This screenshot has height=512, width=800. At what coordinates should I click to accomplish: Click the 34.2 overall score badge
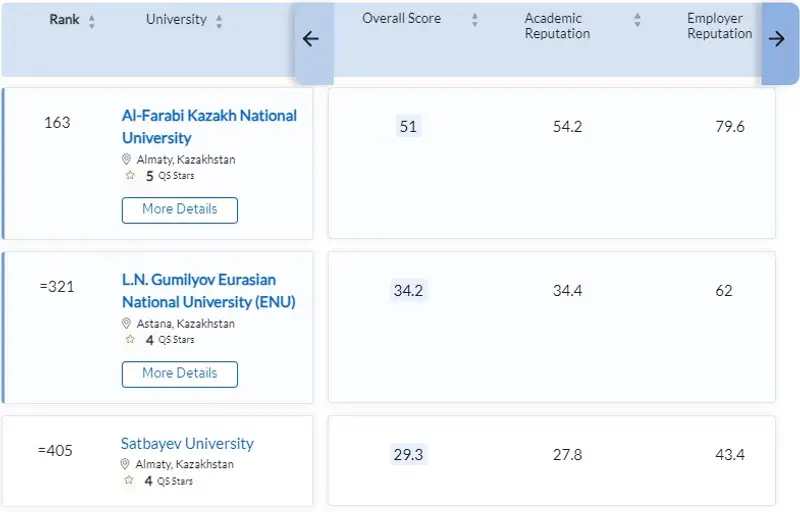[x=408, y=290]
